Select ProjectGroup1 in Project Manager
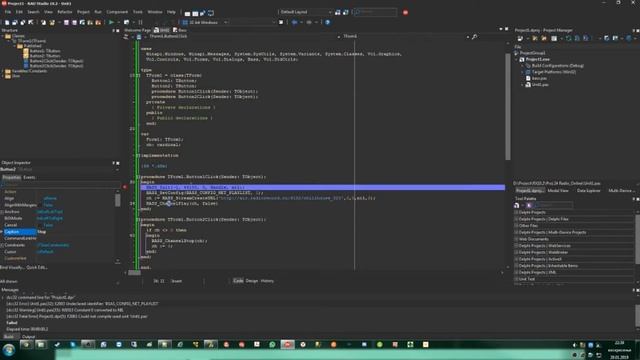640x360 pixels. pos(532,53)
